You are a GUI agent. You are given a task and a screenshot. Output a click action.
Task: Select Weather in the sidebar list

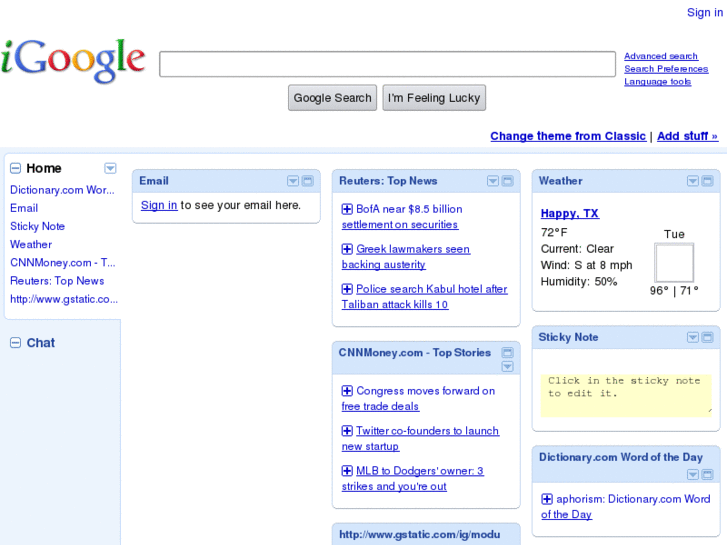click(x=31, y=244)
